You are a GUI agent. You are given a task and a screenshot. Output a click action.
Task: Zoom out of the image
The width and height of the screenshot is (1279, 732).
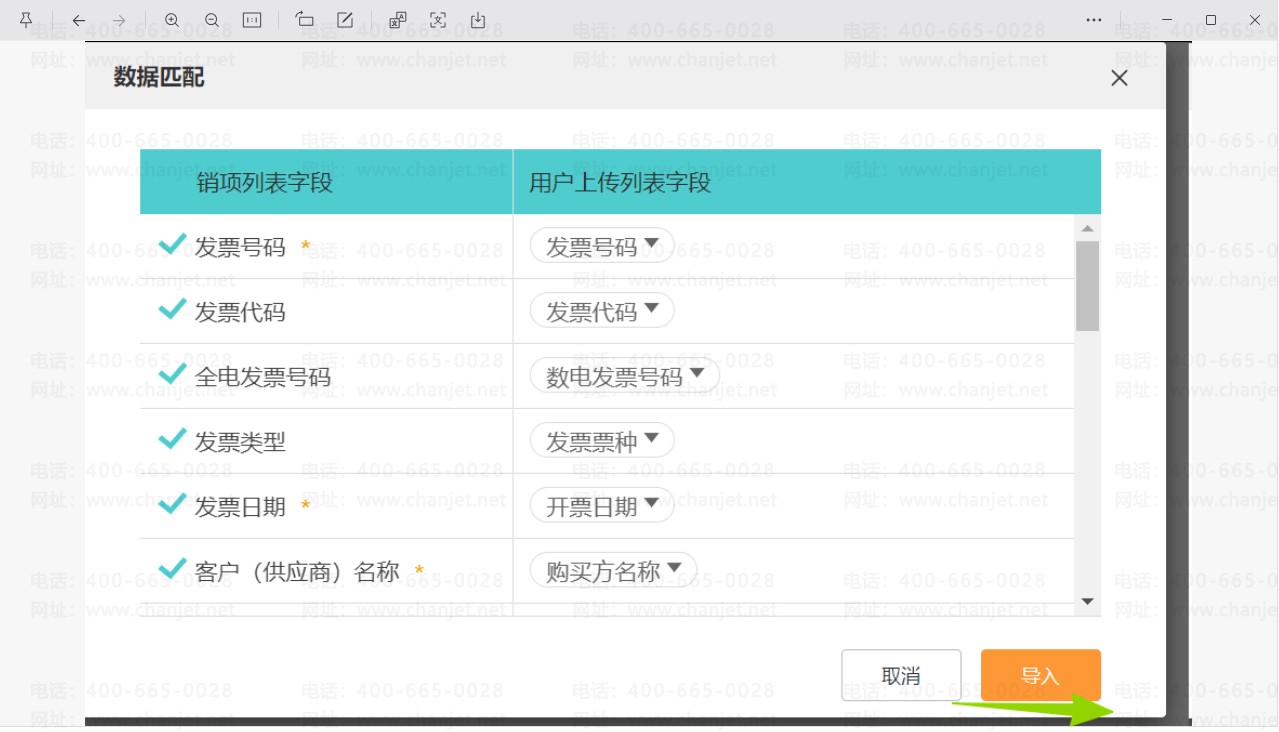coord(212,20)
